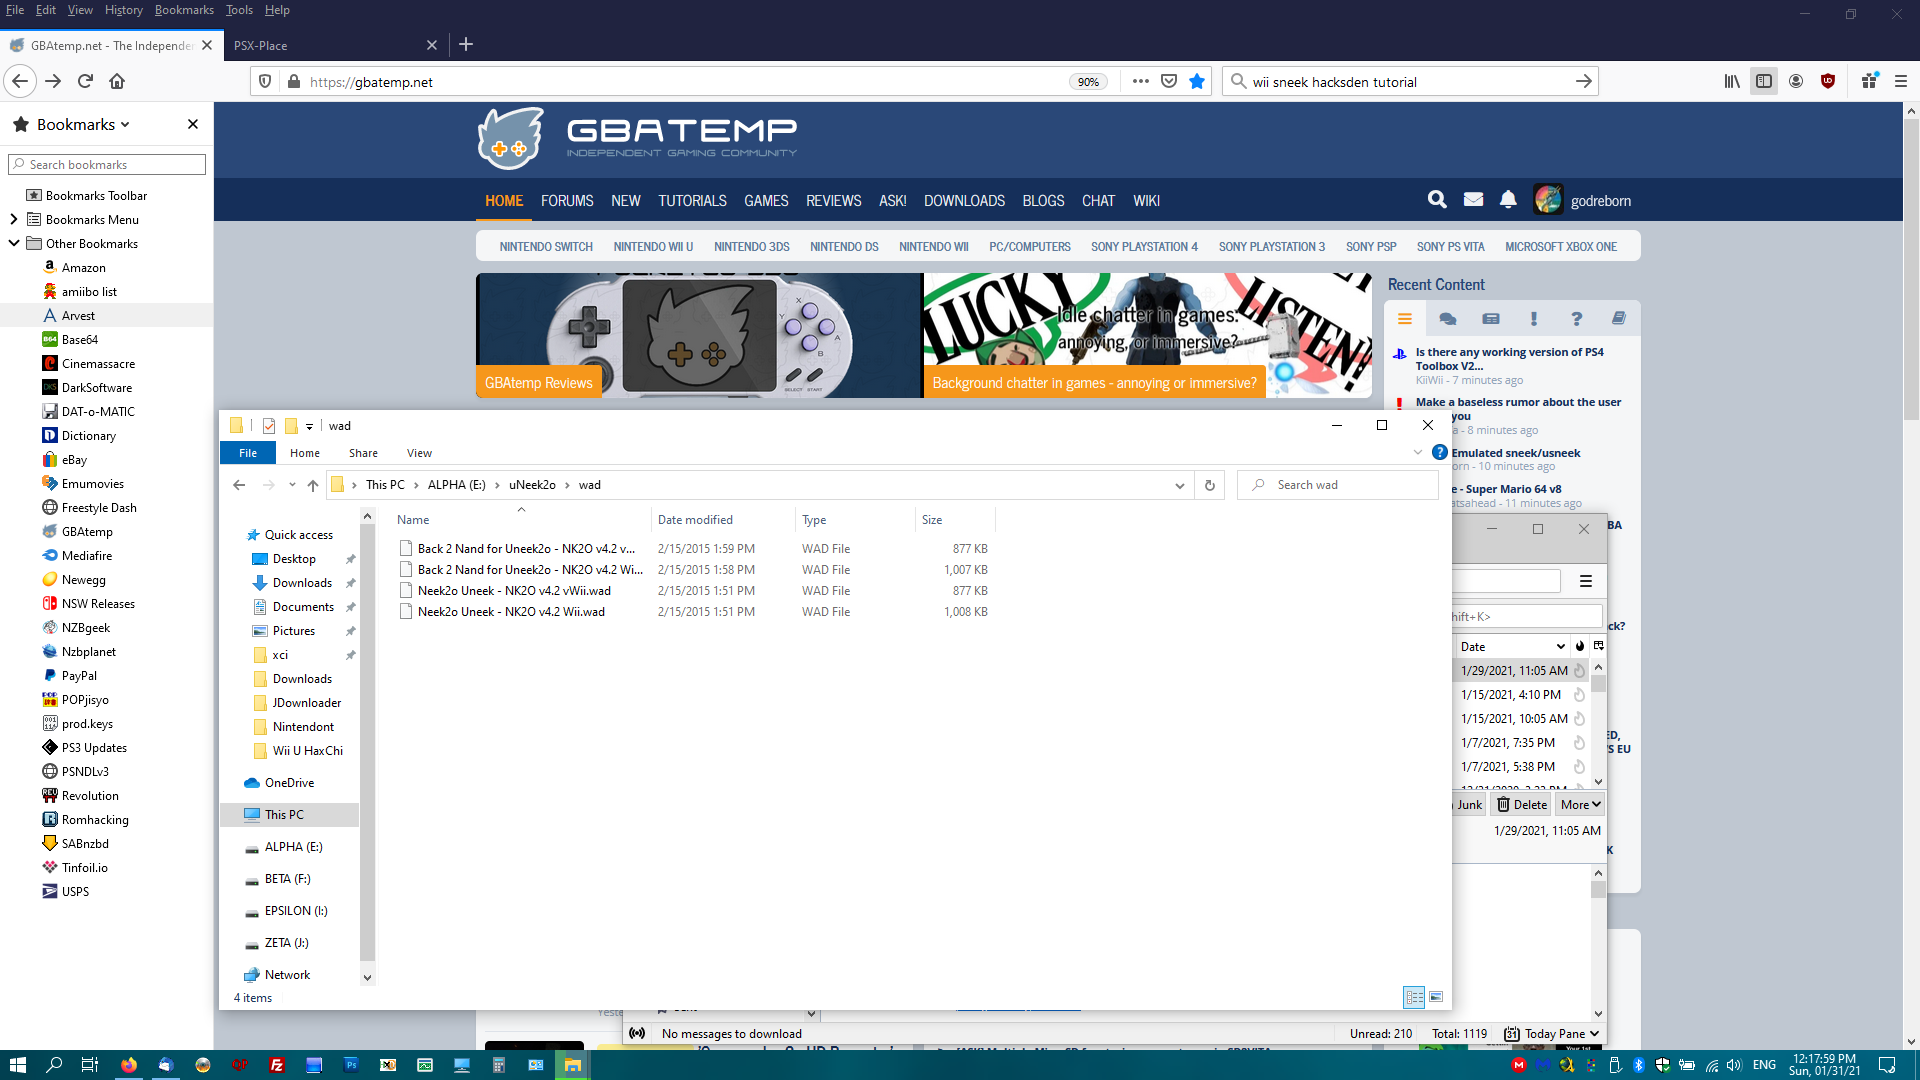Switch to the PSX-Place browser tab
1920x1080 pixels.
pos(334,45)
